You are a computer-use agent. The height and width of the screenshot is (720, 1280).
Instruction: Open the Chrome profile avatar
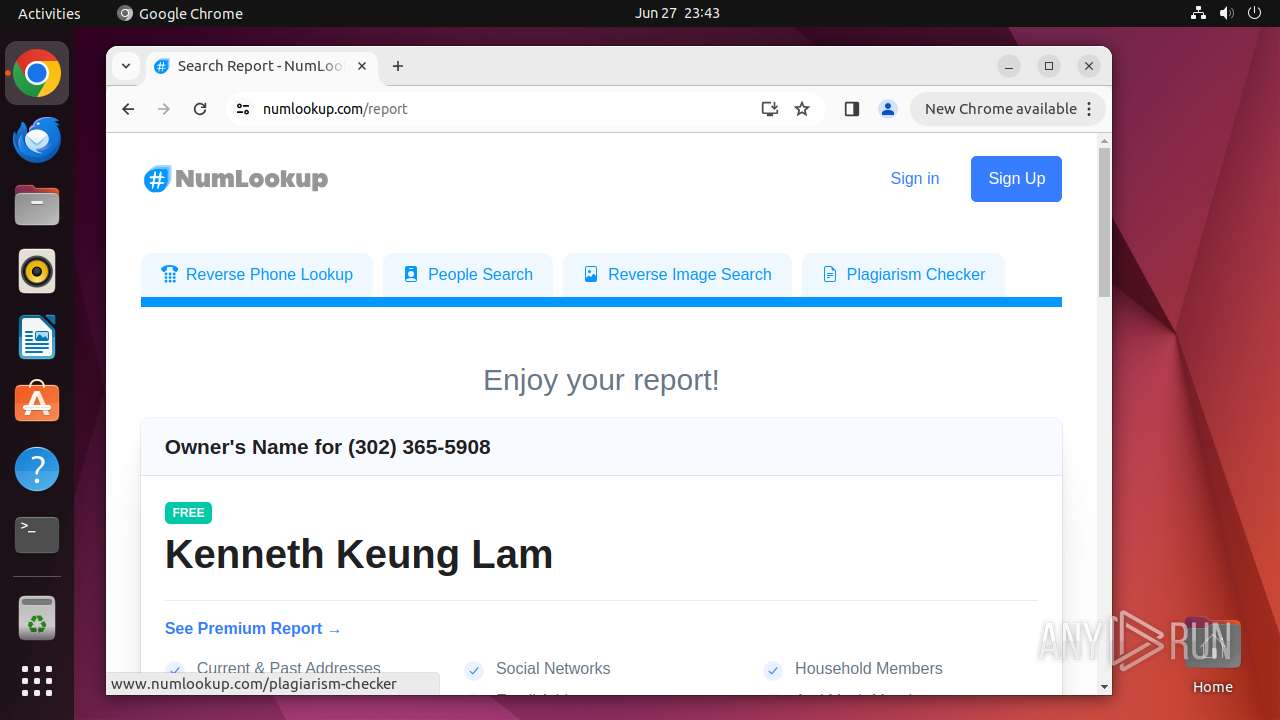887,109
